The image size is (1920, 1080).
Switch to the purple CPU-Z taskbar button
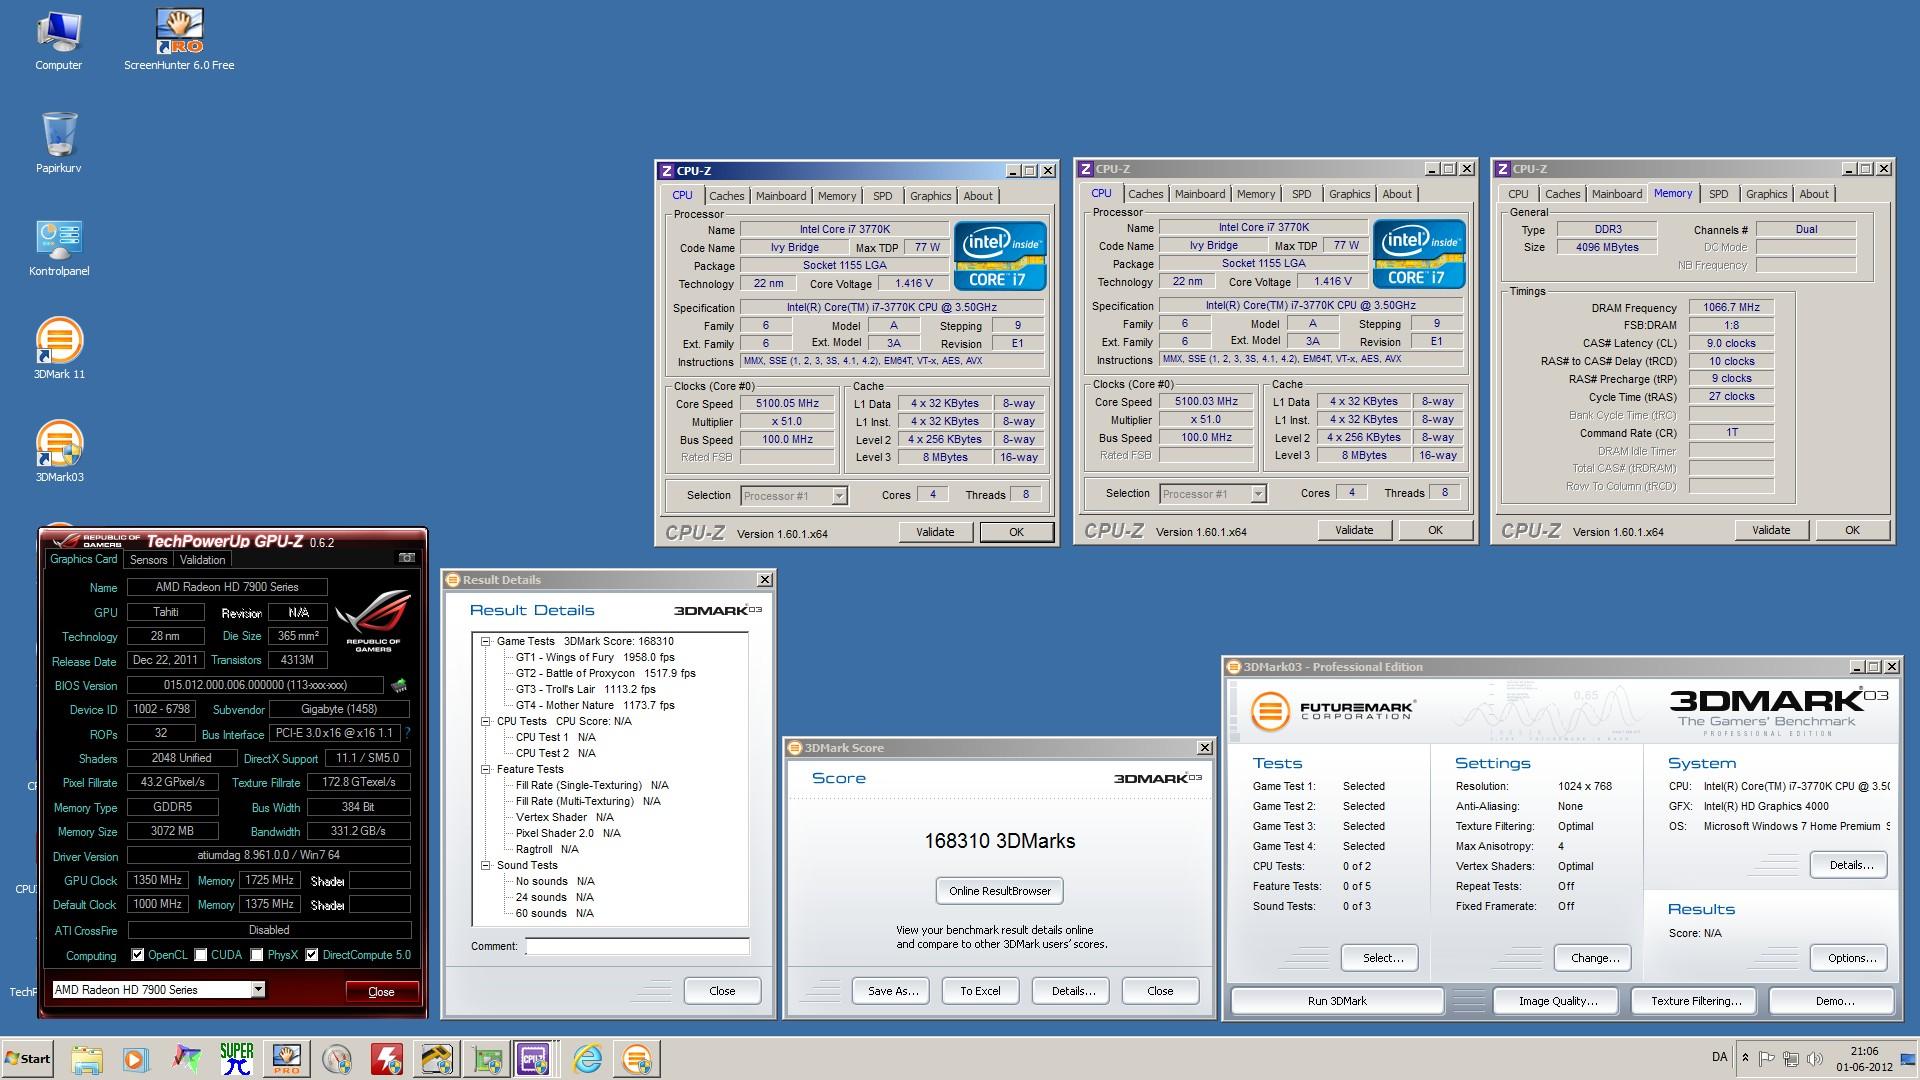[x=533, y=1059]
